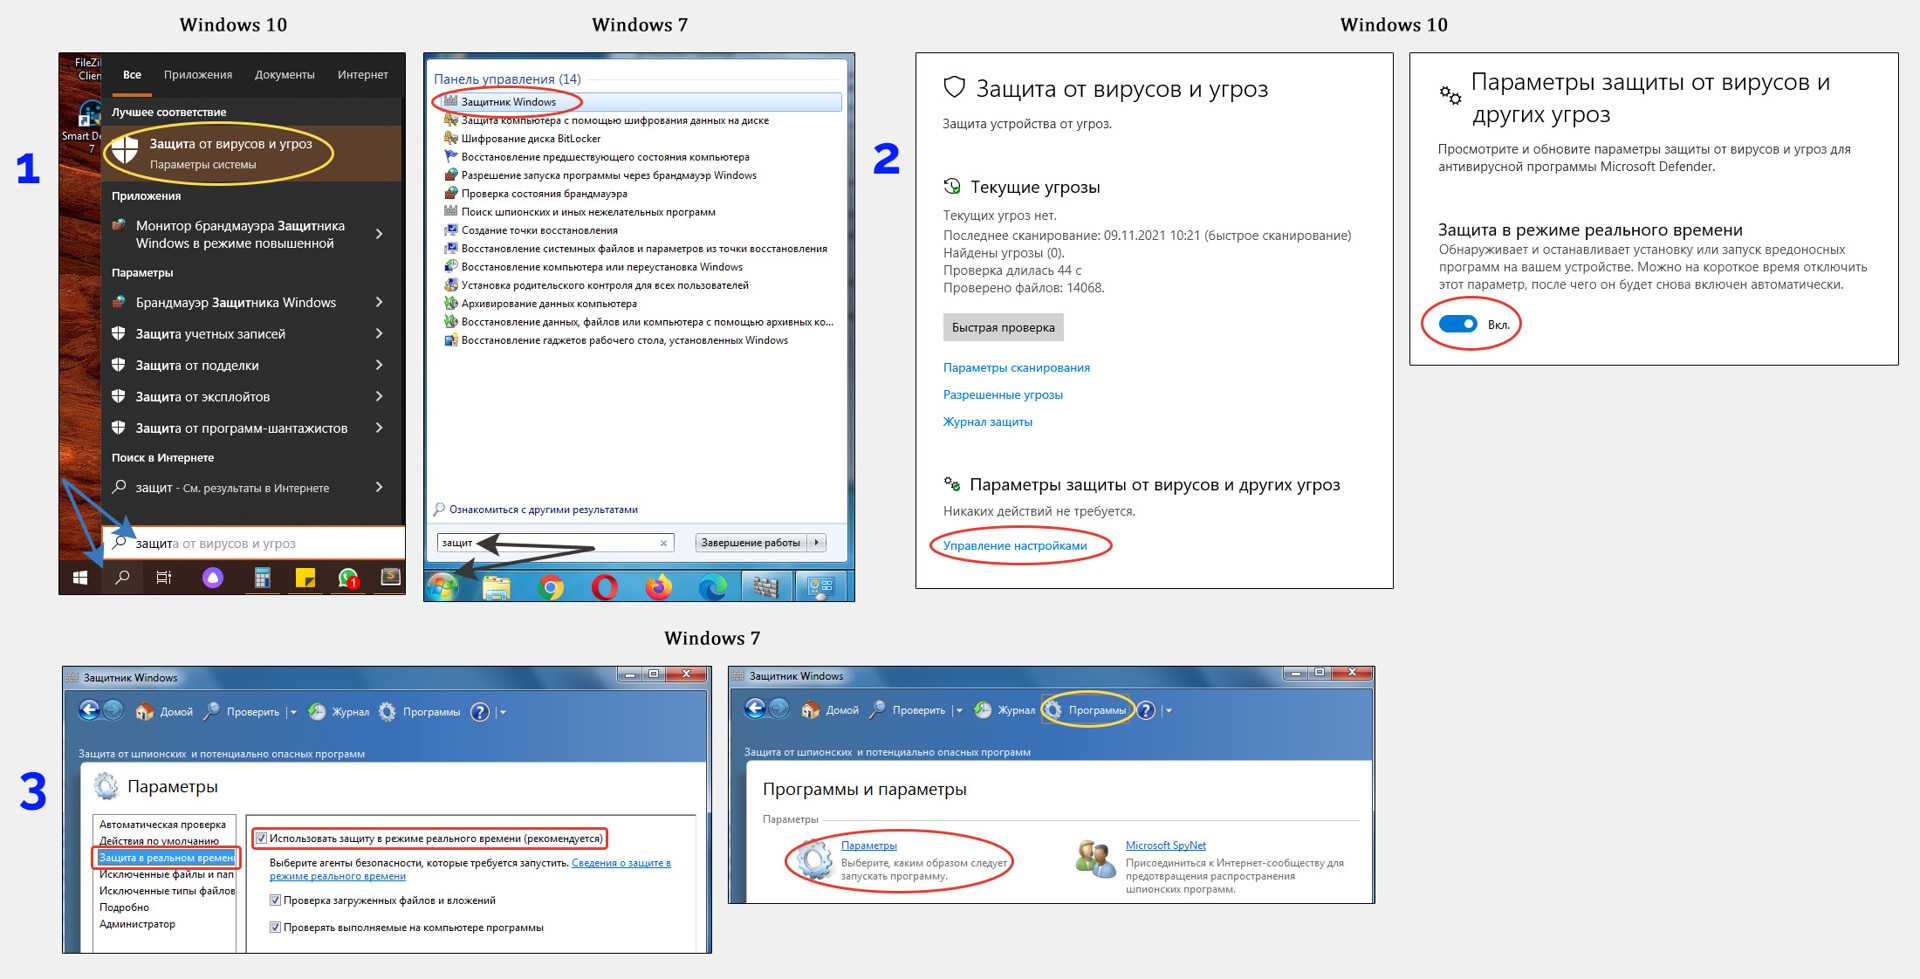Viewport: 1920px width, 979px height.
Task: Select Исключенные типы файлов in sidebar
Action: pos(167,891)
